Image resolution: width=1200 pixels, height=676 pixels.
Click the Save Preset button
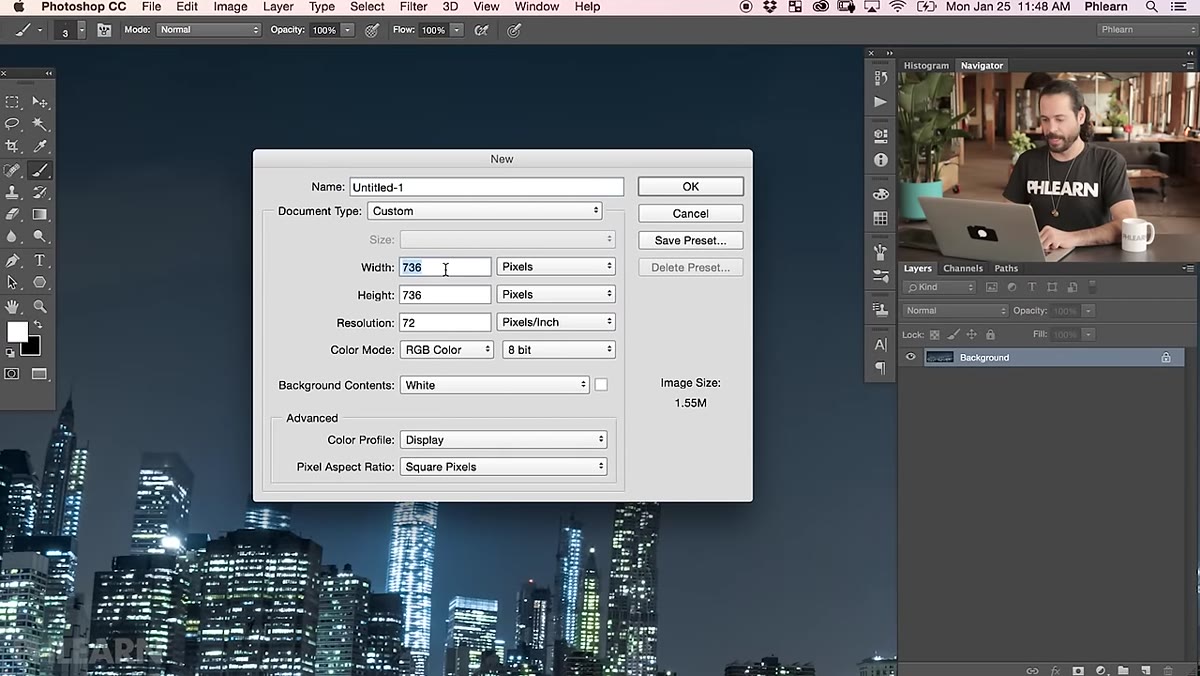tap(690, 240)
